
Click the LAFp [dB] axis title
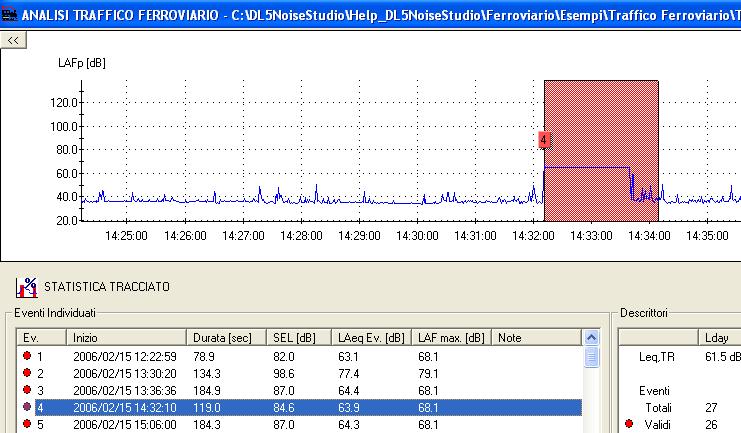pyautogui.click(x=82, y=63)
